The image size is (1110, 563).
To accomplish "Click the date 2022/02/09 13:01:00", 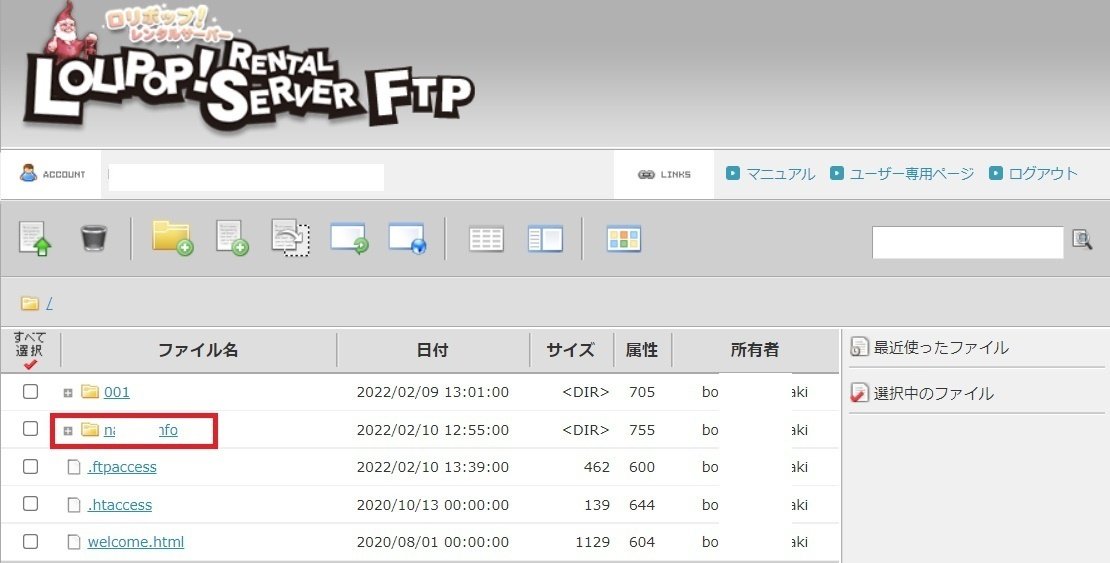I will 433,392.
